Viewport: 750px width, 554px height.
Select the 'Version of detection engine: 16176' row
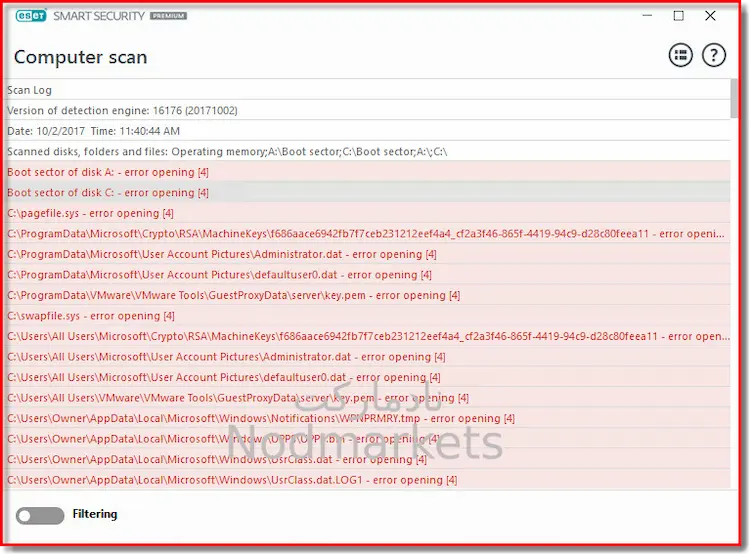click(x=367, y=110)
